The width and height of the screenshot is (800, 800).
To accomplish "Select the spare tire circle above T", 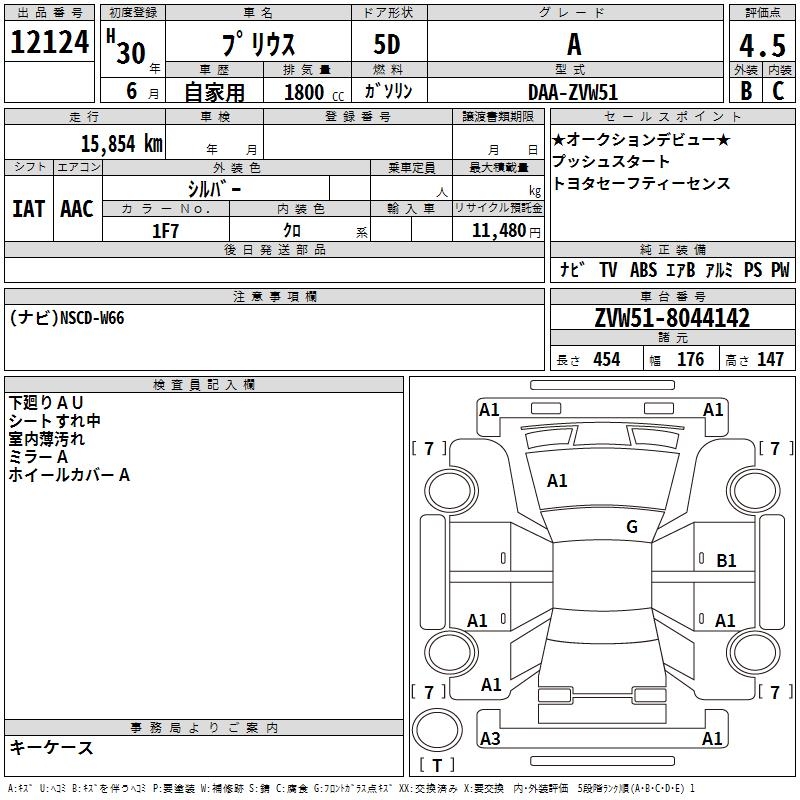I will [x=437, y=730].
